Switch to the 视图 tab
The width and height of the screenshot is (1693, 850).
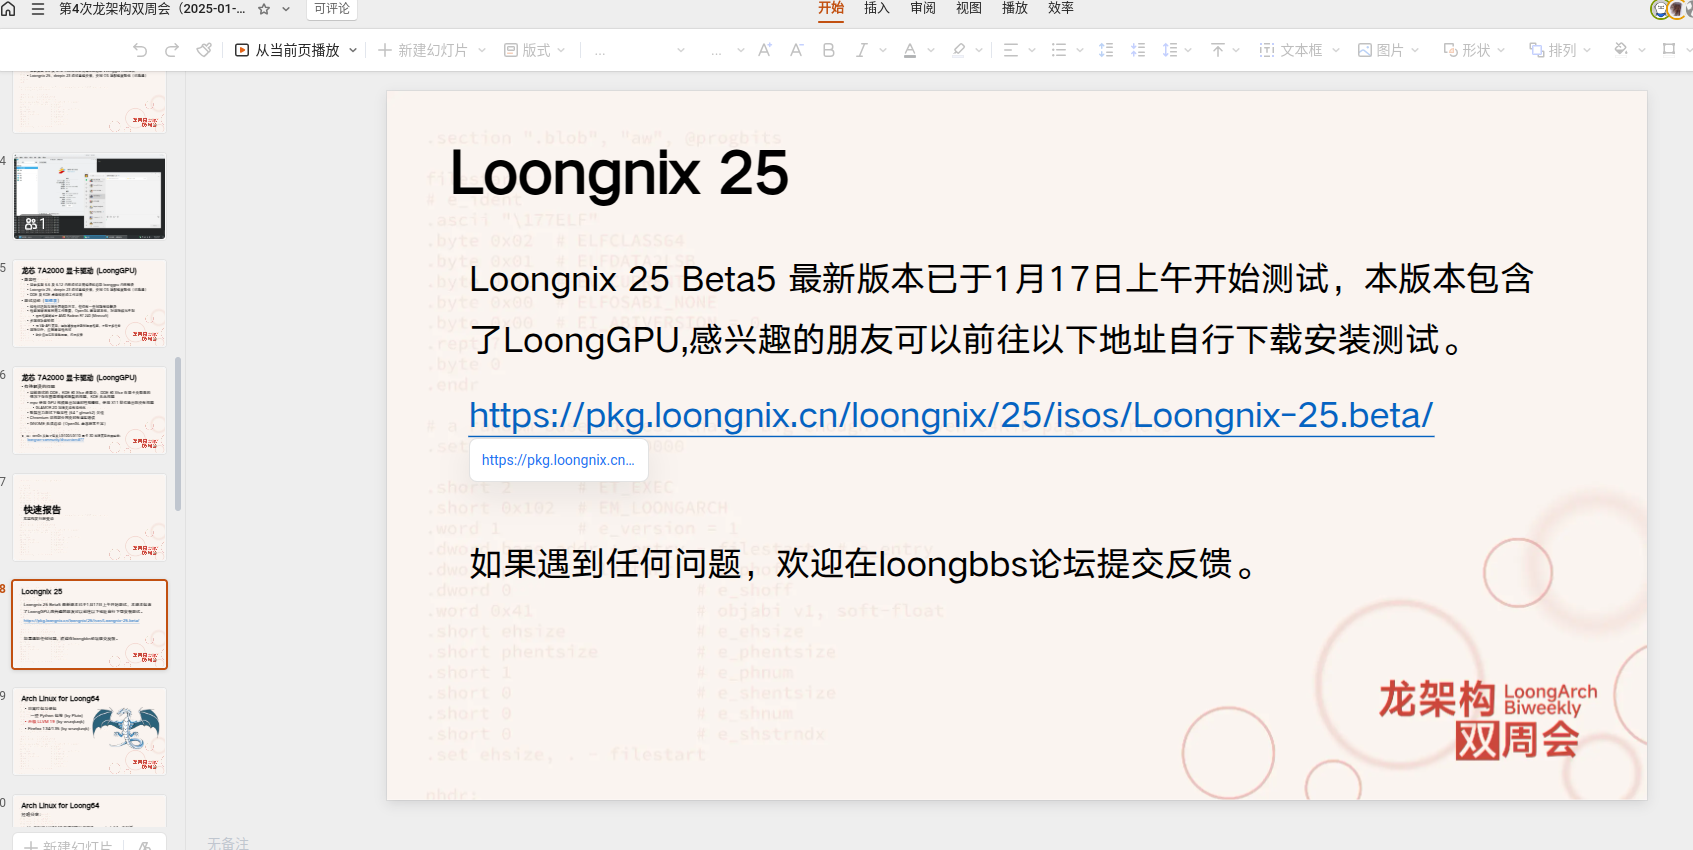[969, 8]
